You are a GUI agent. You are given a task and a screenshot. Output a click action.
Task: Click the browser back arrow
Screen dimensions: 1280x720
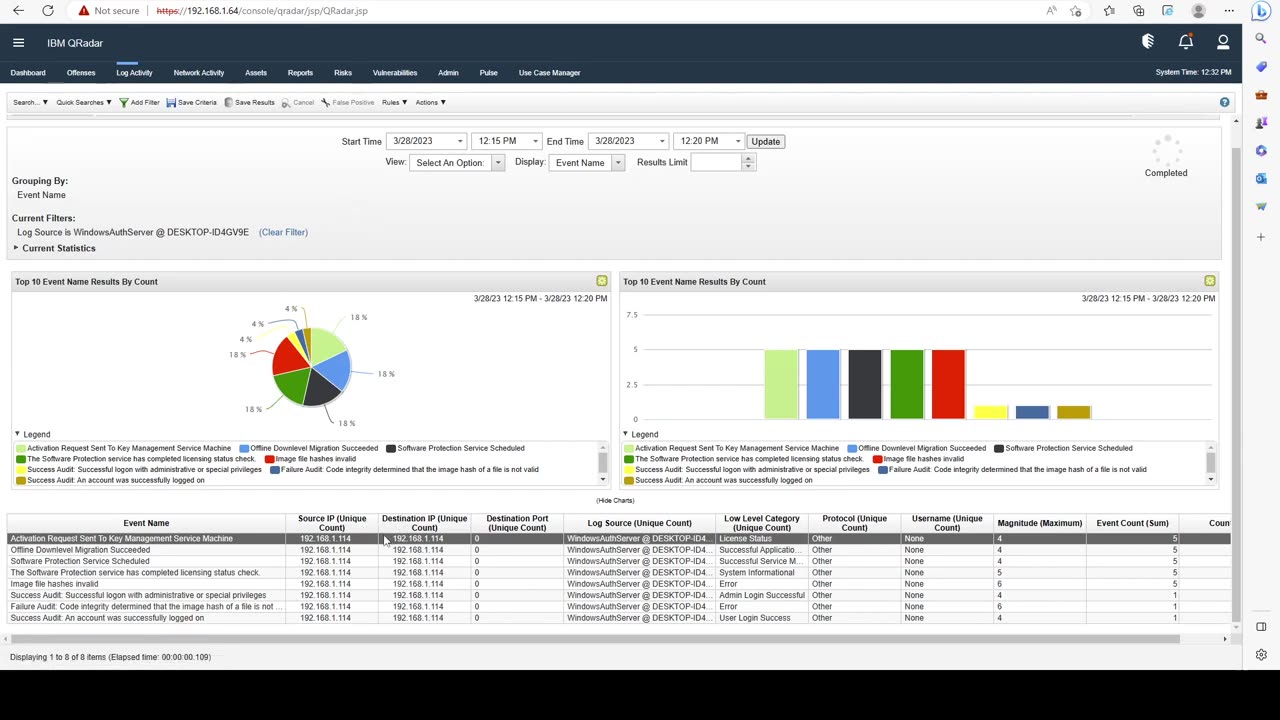18,11
